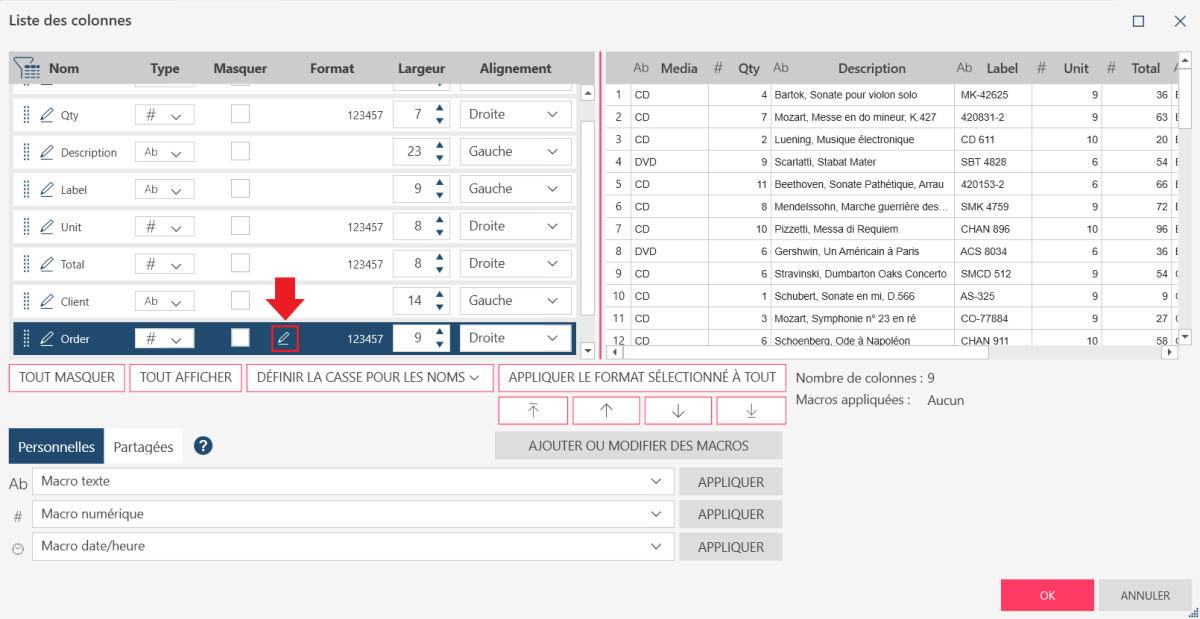
Task: Open the Macro texte dropdown
Action: pos(352,481)
